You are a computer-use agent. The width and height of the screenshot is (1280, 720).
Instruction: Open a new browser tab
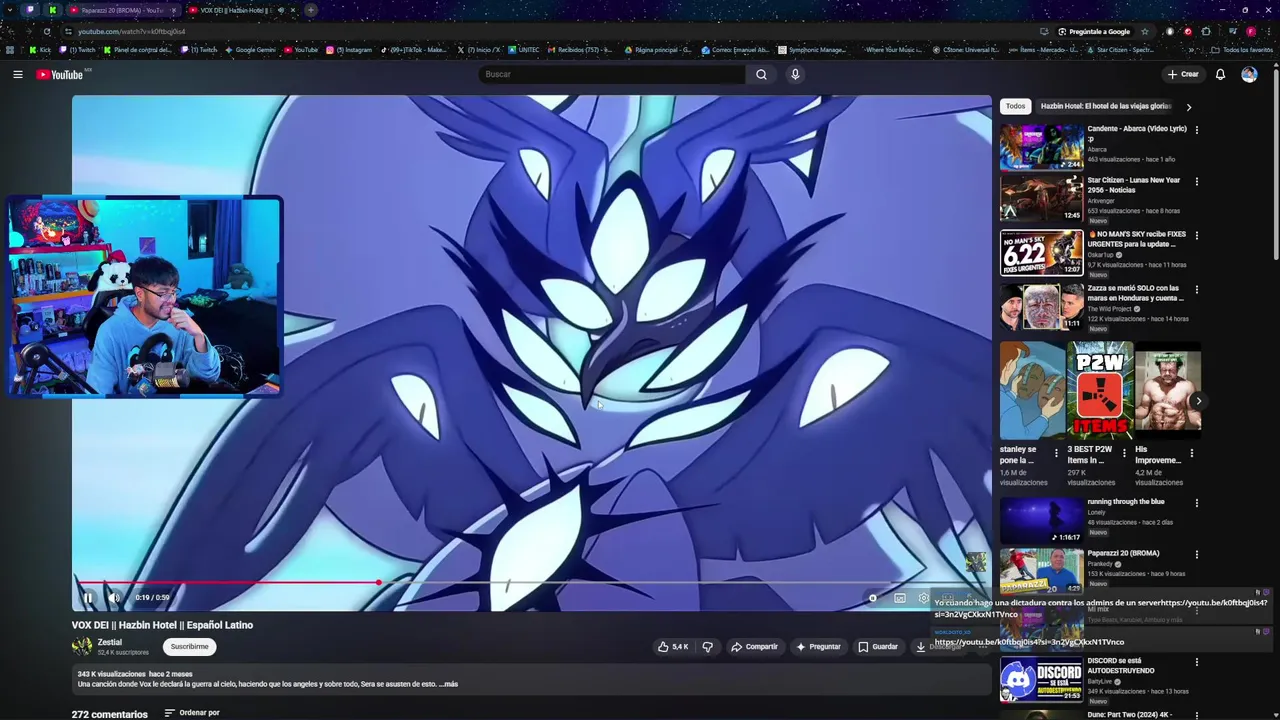311,10
